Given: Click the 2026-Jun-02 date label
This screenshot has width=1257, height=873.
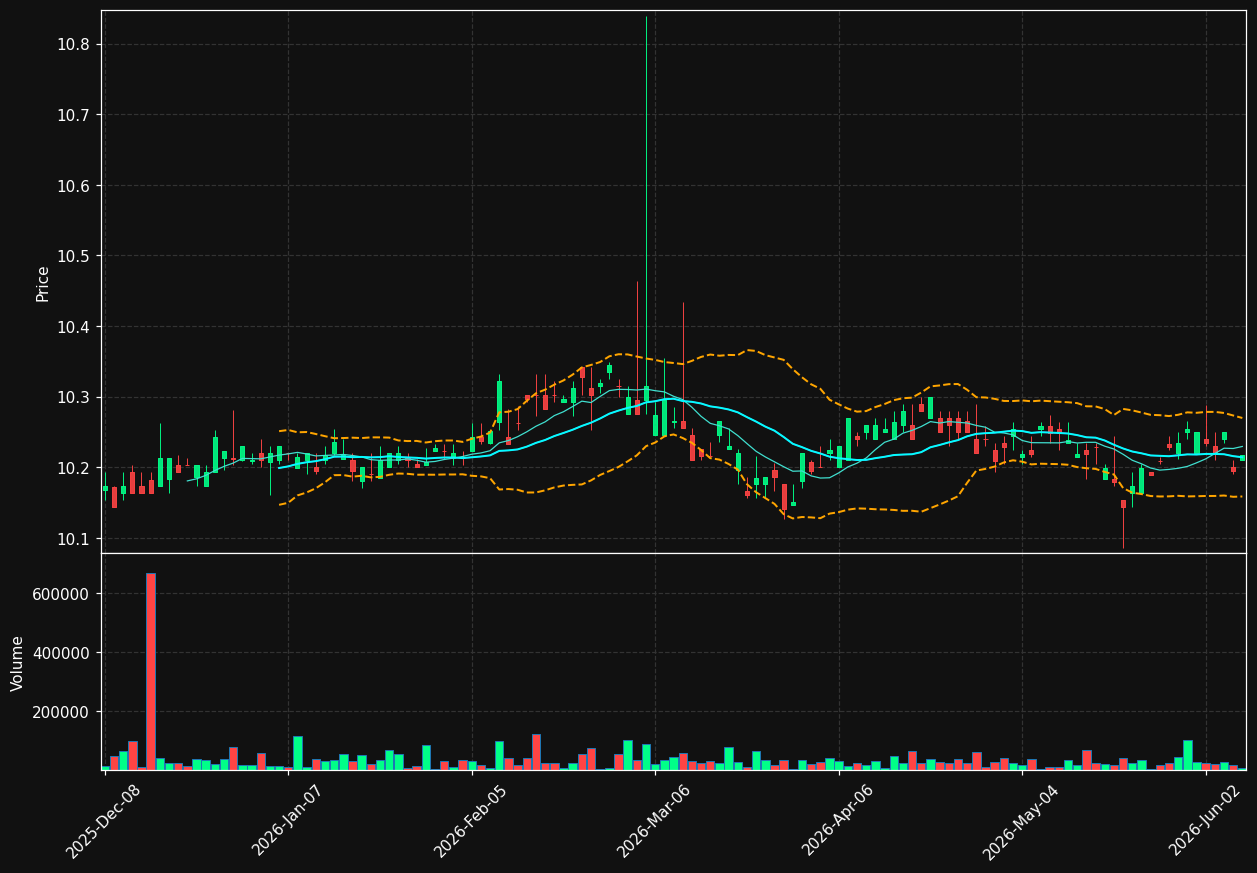Looking at the screenshot, I should tap(1206, 820).
